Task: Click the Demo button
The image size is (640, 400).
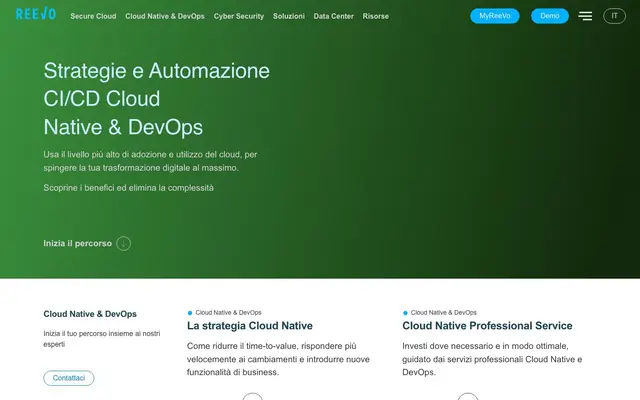Action: pyautogui.click(x=550, y=16)
